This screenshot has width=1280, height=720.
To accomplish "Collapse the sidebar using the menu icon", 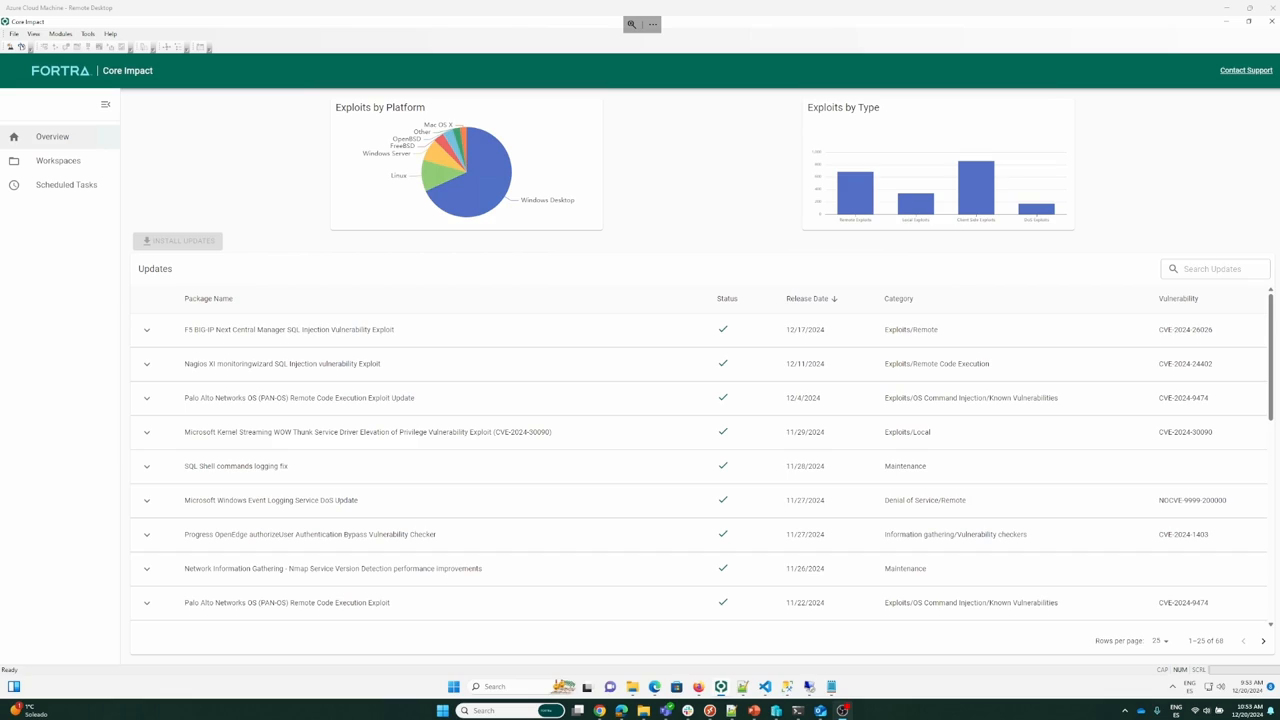I will (106, 104).
